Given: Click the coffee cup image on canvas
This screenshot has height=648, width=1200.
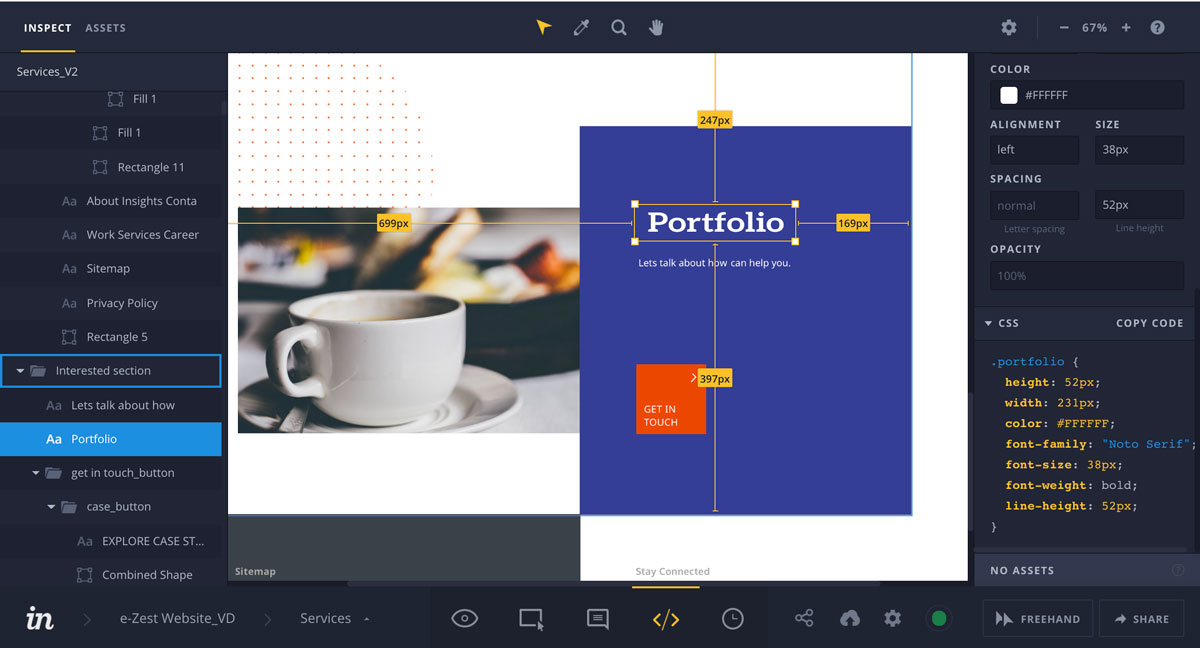Looking at the screenshot, I should point(409,320).
